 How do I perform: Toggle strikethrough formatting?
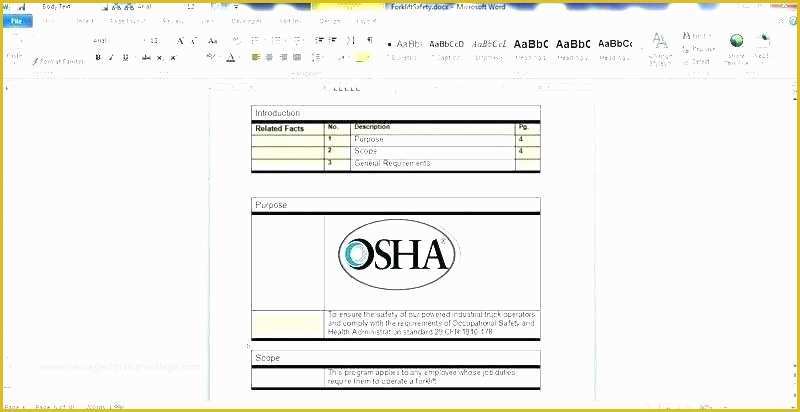(146, 58)
